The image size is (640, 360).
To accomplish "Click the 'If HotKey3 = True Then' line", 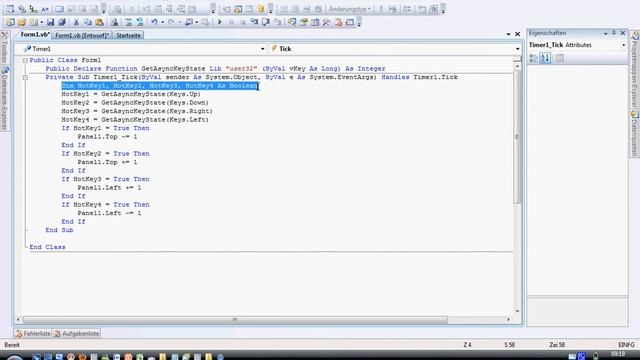I will pos(105,179).
